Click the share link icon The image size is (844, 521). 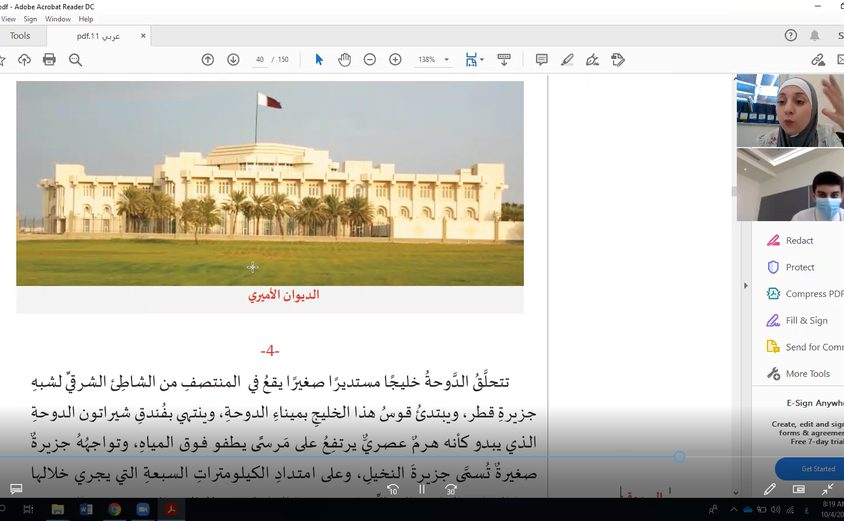(x=818, y=60)
